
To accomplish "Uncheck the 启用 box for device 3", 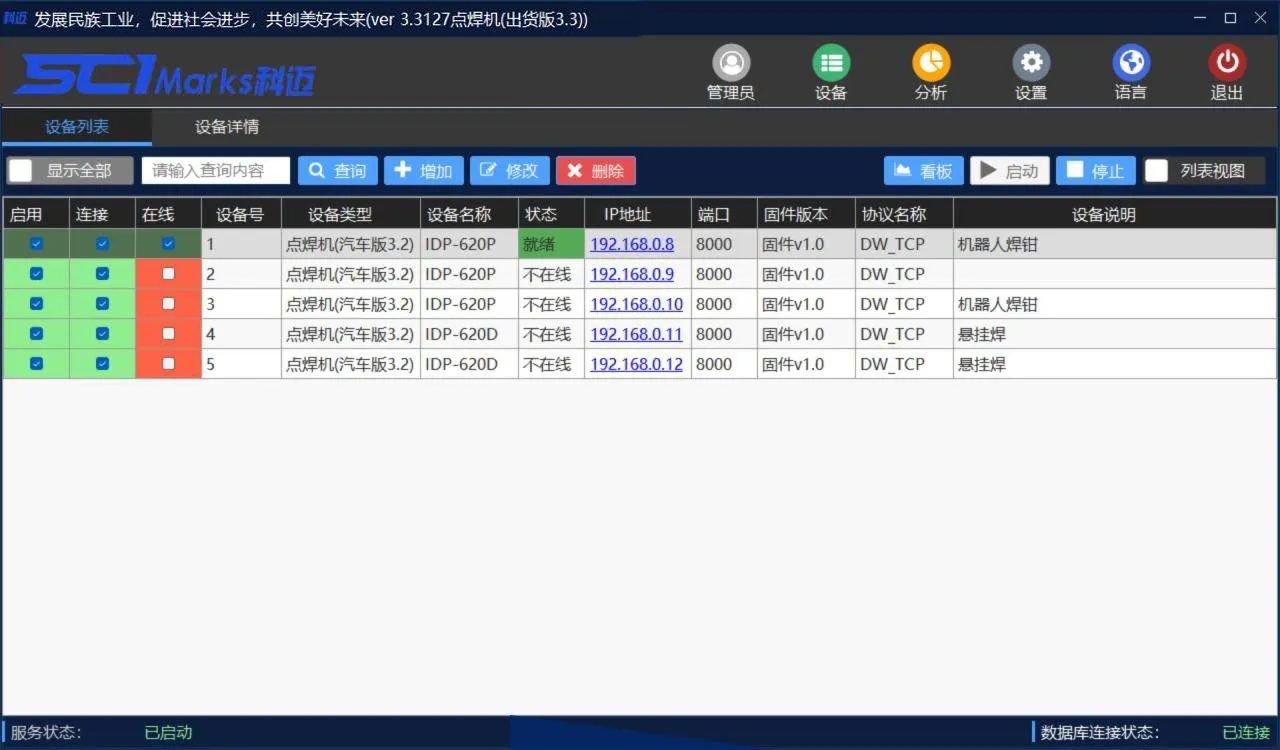I will pos(36,304).
